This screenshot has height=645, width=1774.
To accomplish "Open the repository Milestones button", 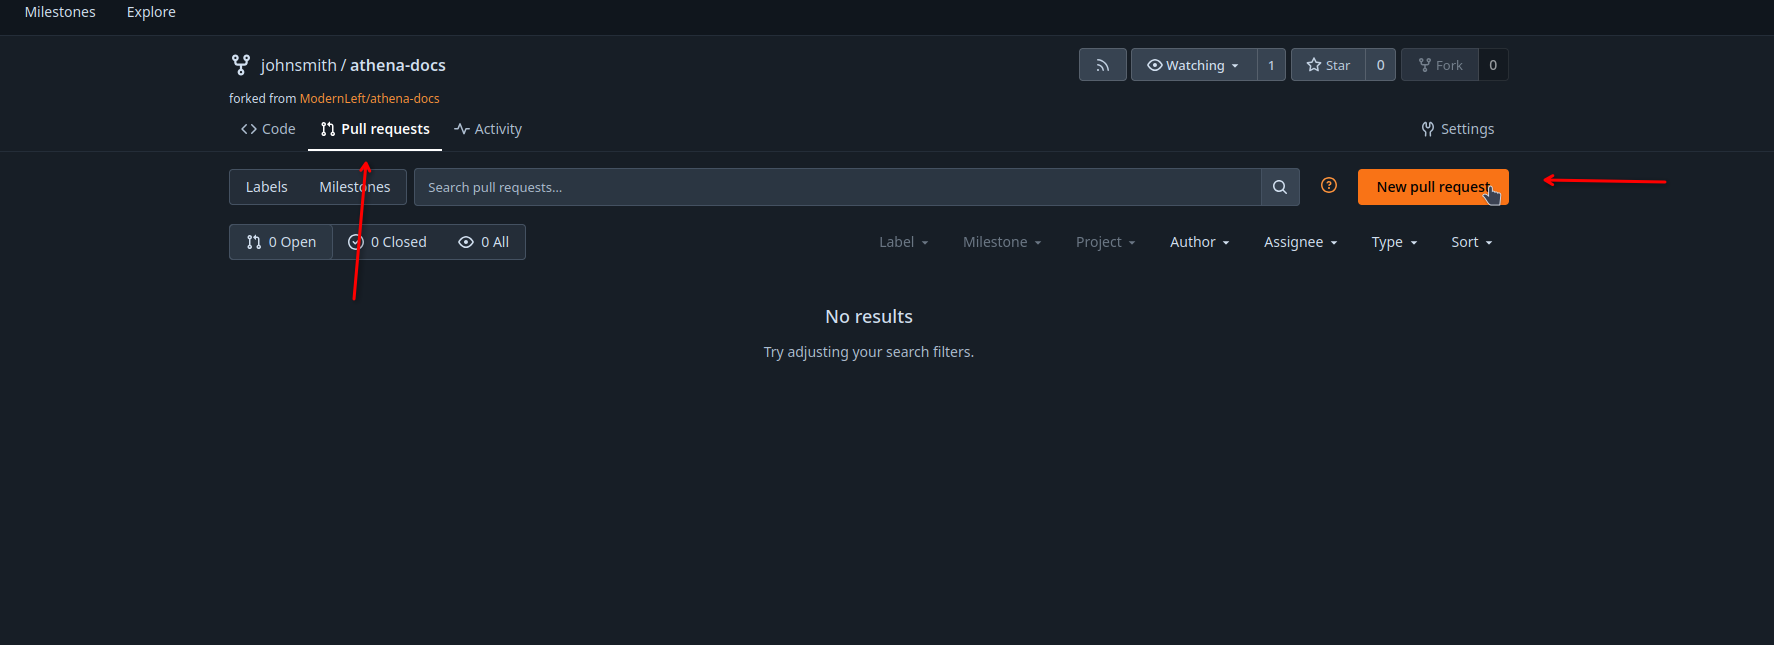I will pyautogui.click(x=355, y=187).
